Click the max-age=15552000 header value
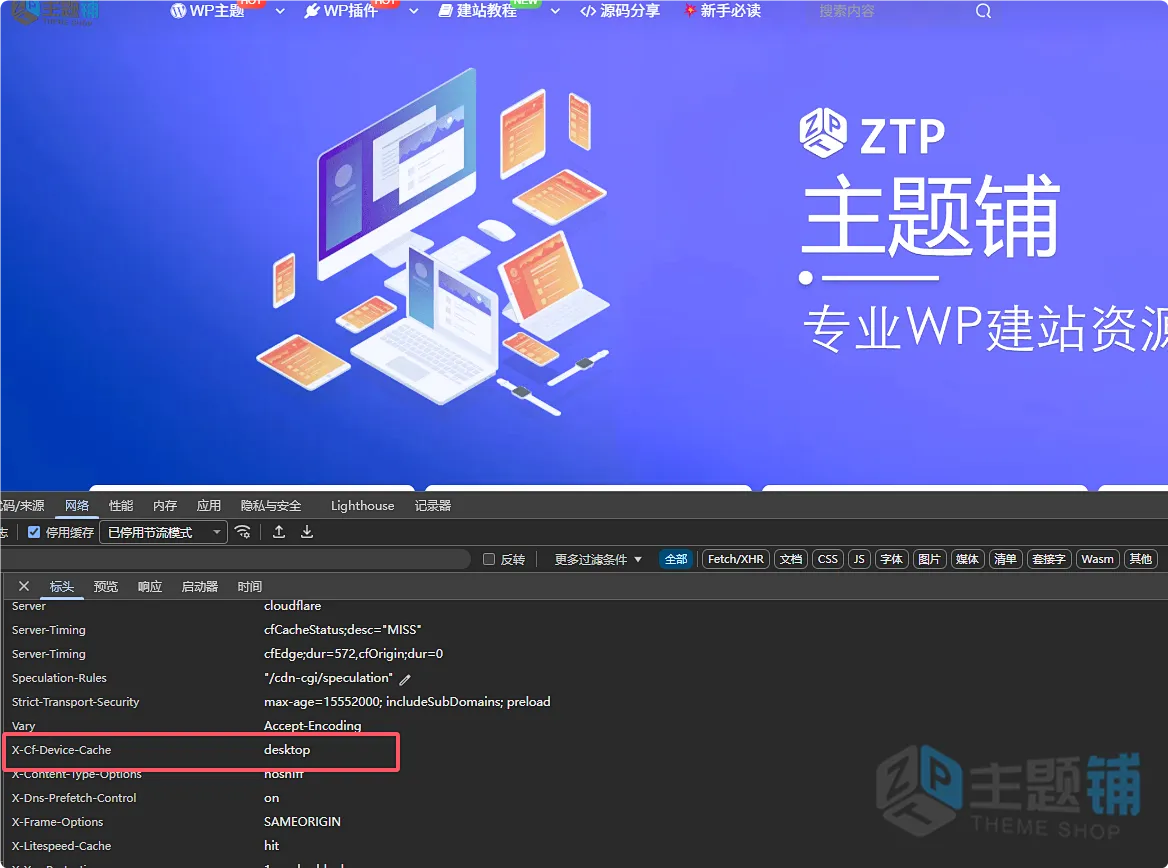Image resolution: width=1168 pixels, height=868 pixels. (407, 702)
